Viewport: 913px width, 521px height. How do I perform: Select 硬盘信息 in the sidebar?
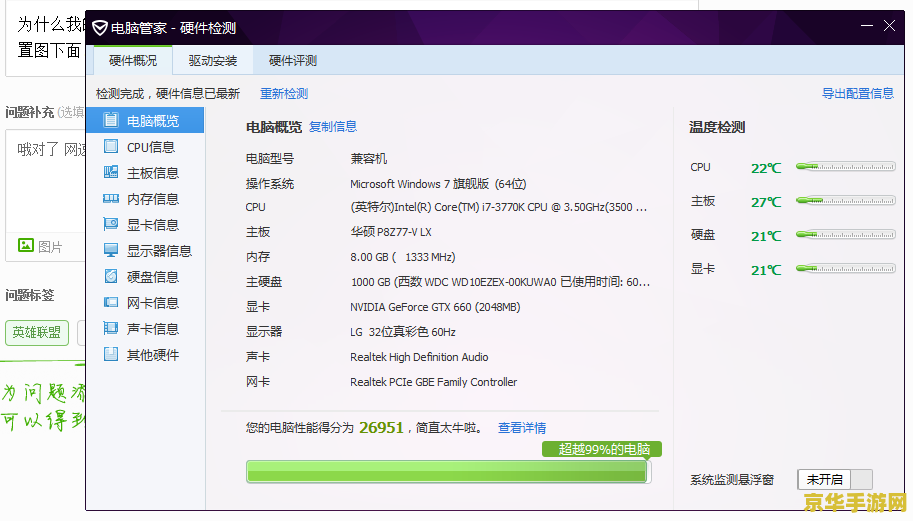pos(146,277)
